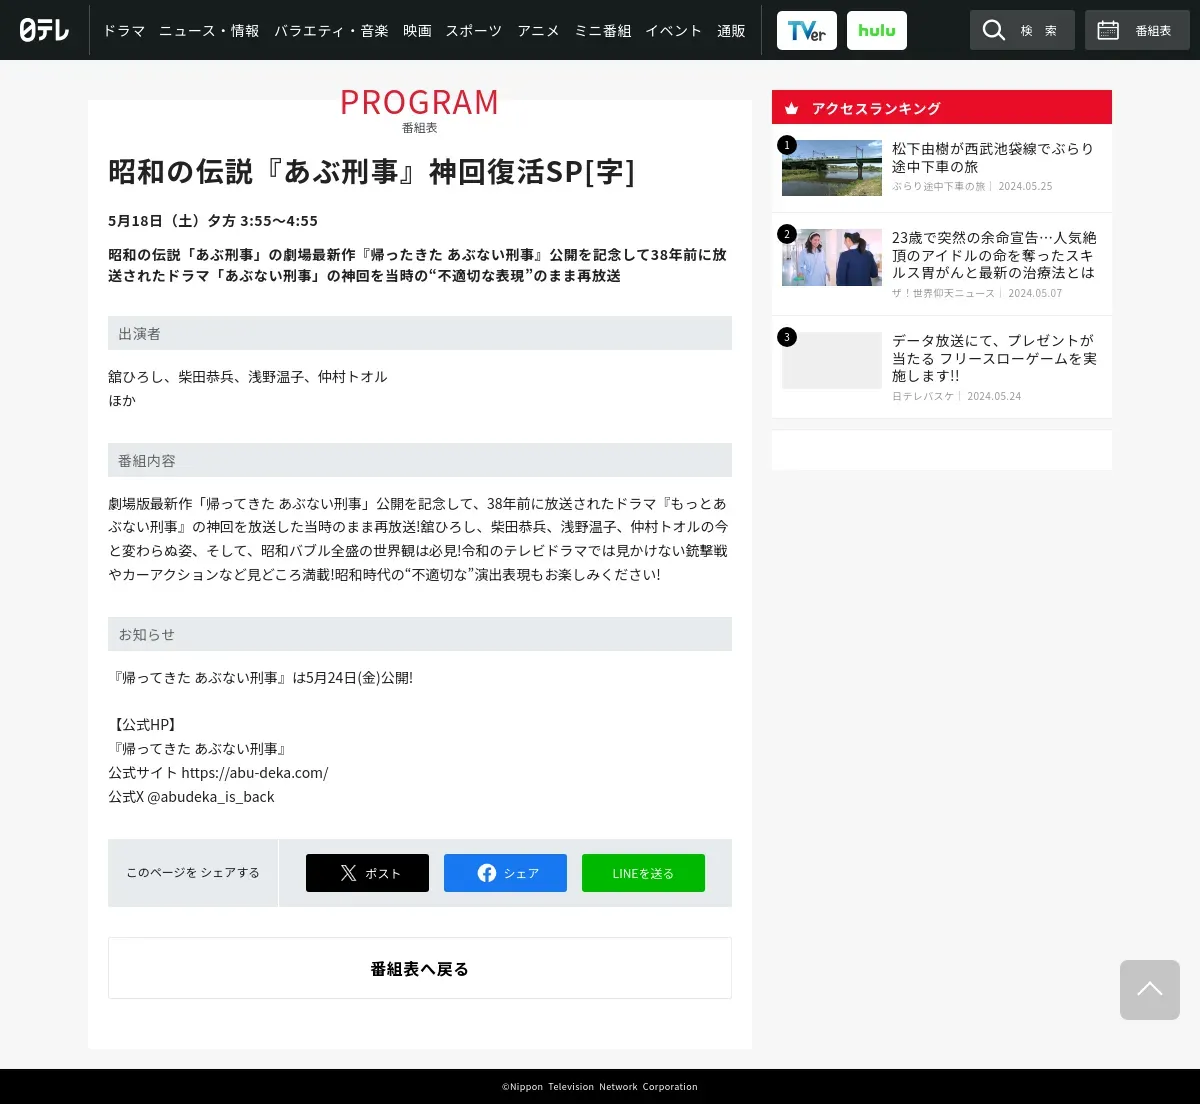The height and width of the screenshot is (1104, 1200).
Task: Click the ぶらり途中下車の旅 2024.05.25 caption
Action: coord(972,186)
